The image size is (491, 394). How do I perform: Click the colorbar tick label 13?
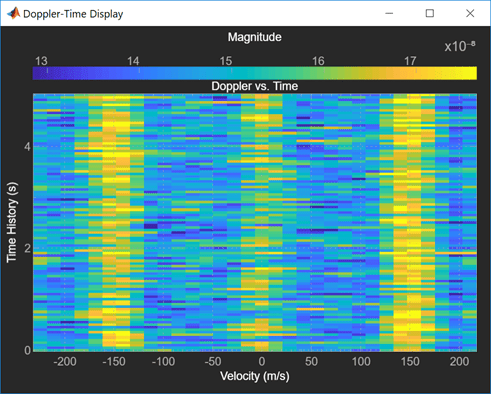click(x=41, y=61)
